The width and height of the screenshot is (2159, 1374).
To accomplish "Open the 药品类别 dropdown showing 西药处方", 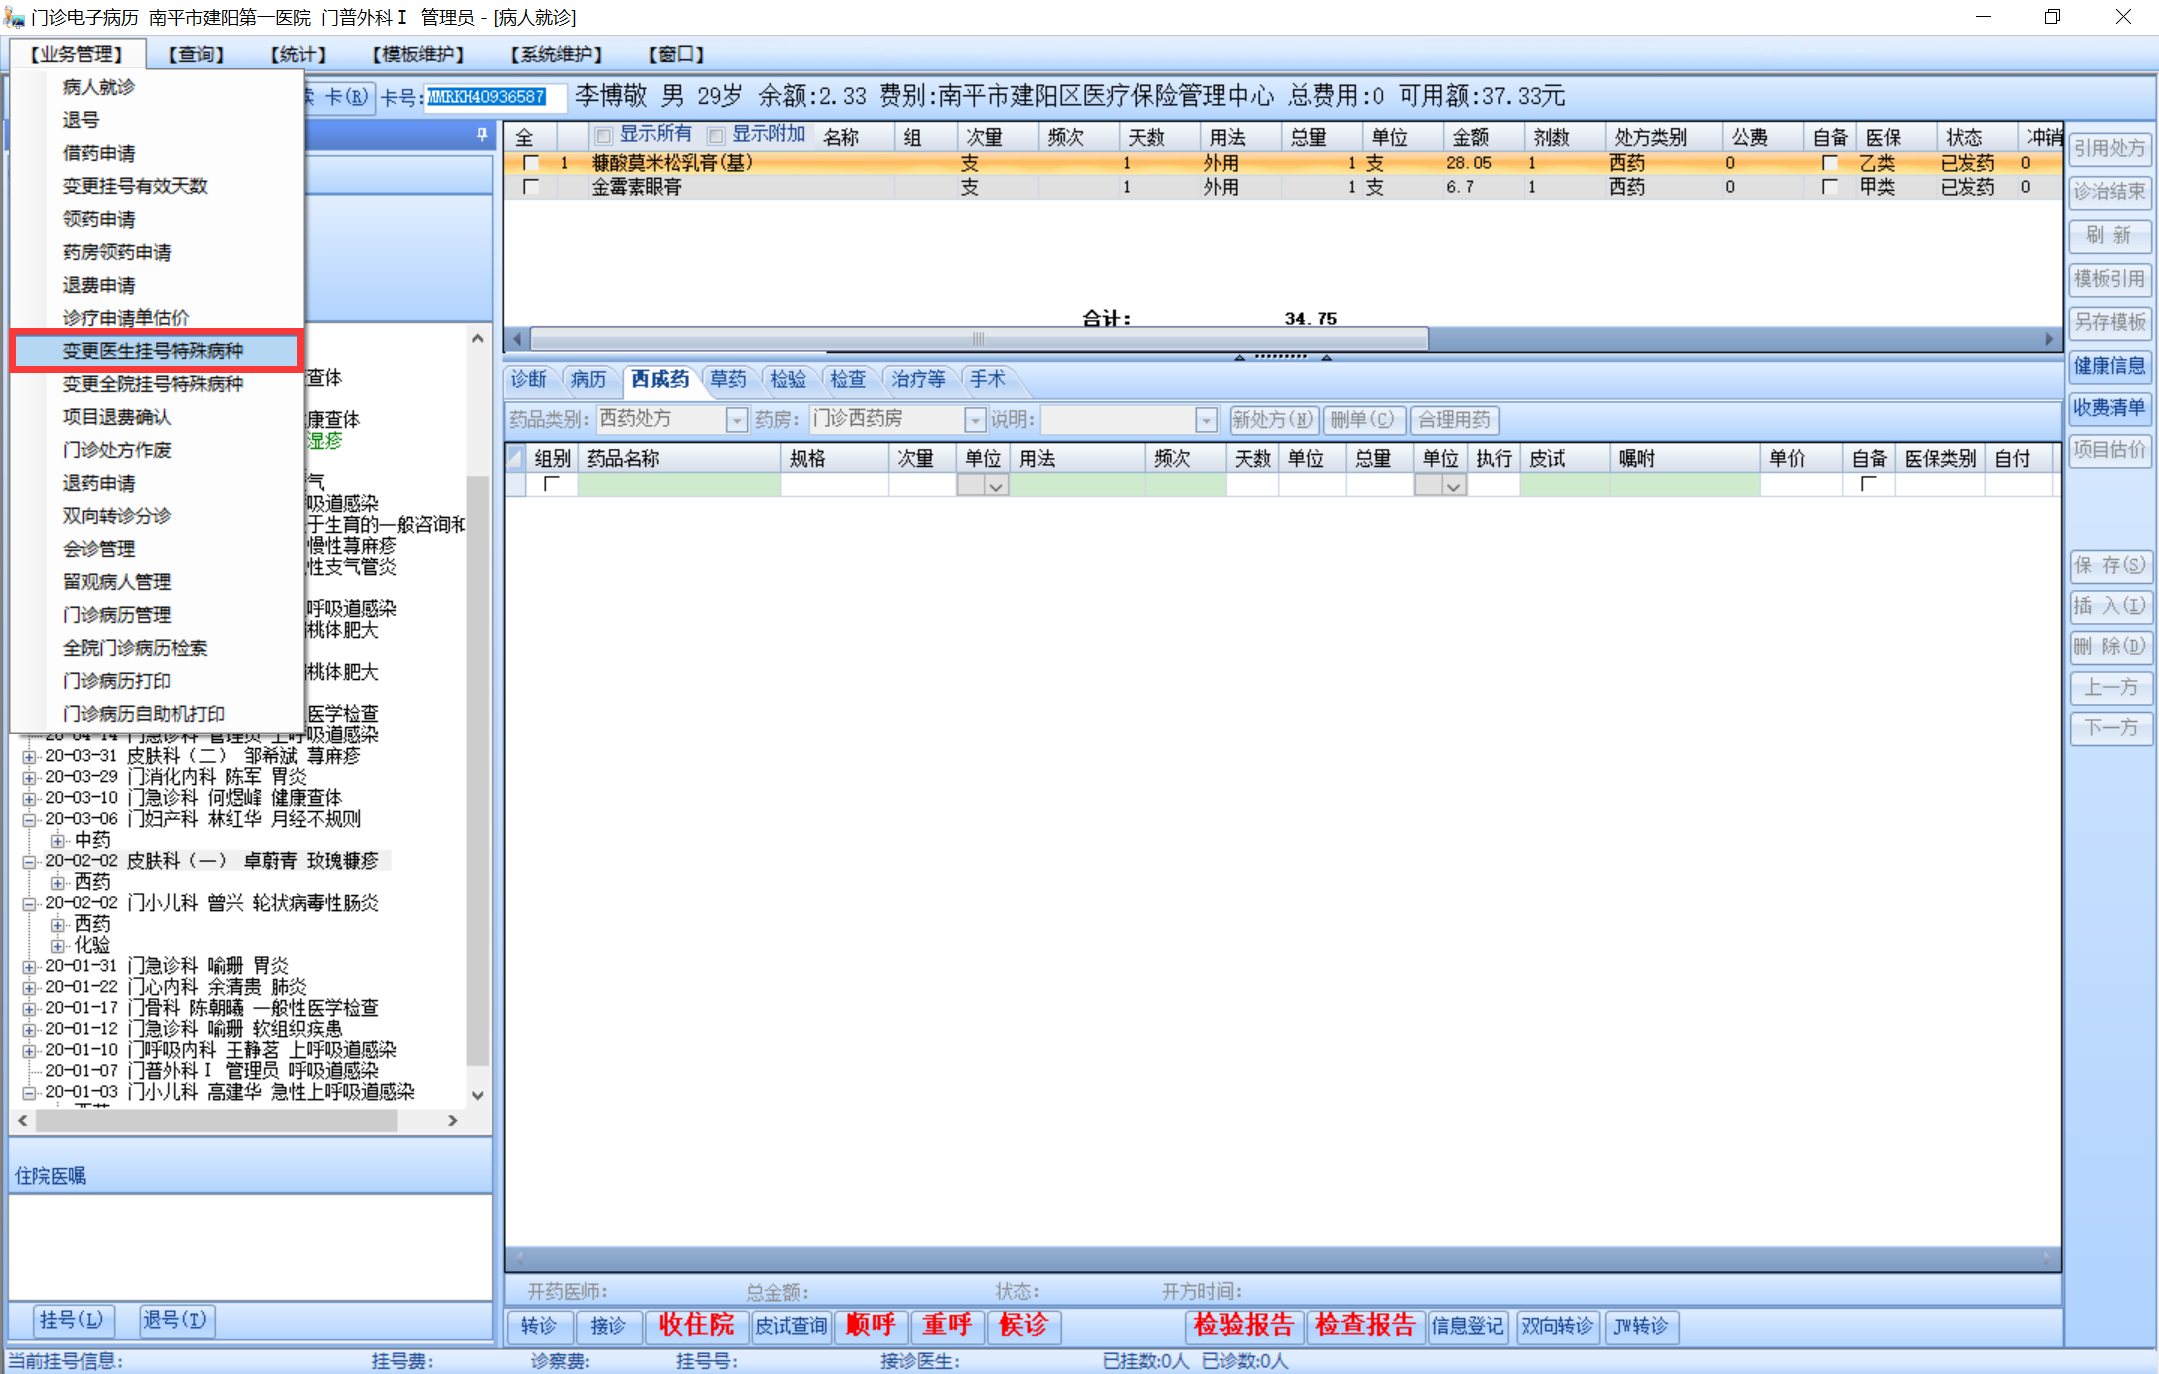I will [x=736, y=420].
